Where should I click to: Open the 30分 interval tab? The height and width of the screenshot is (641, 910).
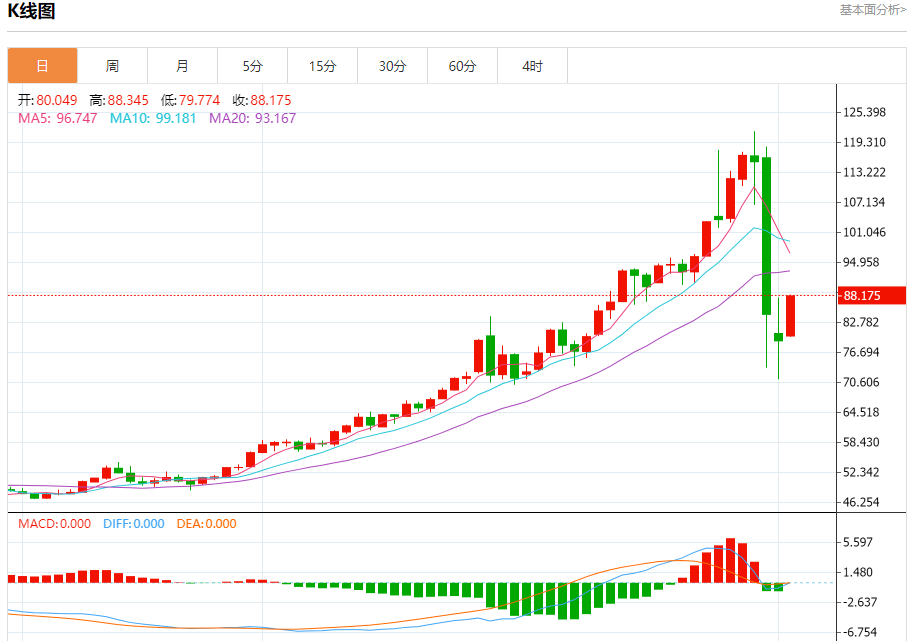tap(392, 66)
